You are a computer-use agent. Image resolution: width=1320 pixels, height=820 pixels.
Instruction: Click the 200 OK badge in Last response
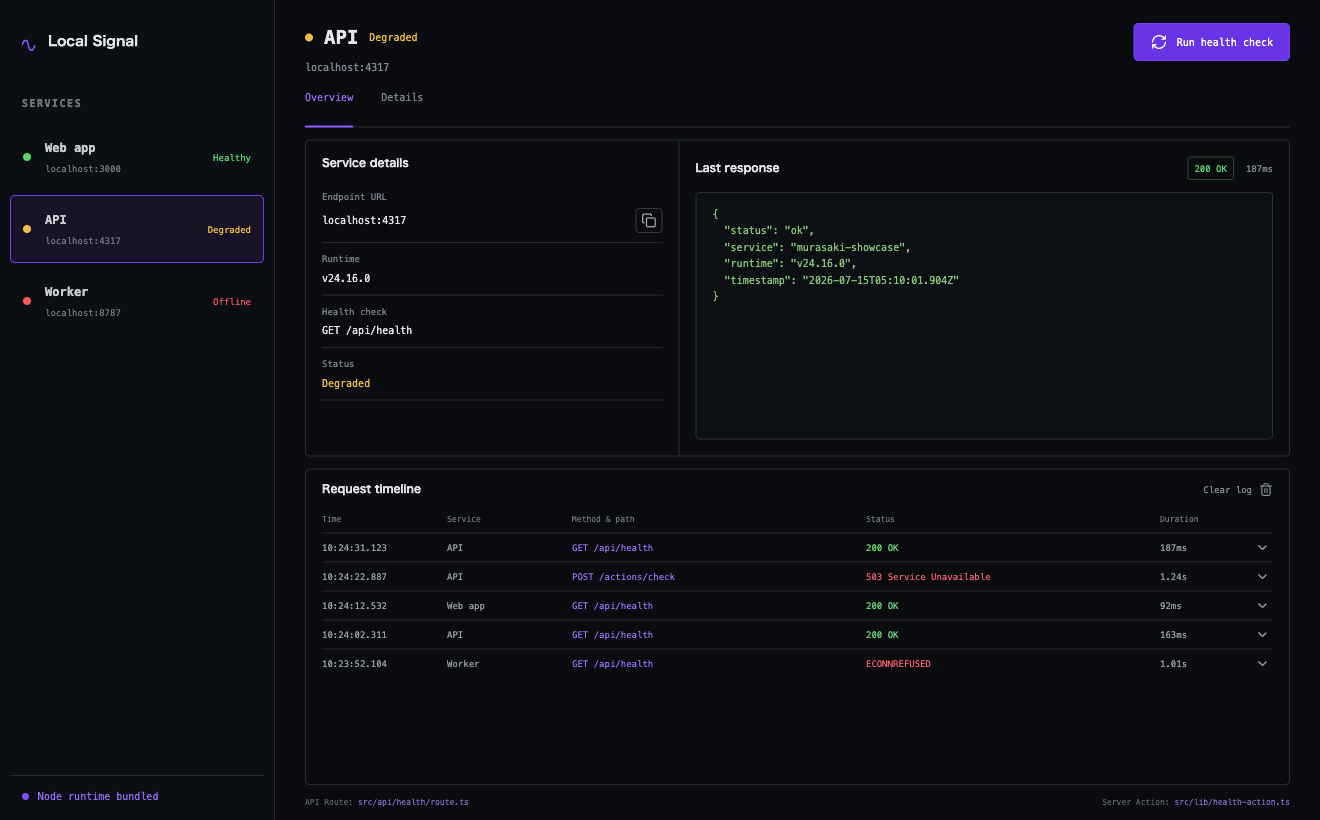point(1210,169)
